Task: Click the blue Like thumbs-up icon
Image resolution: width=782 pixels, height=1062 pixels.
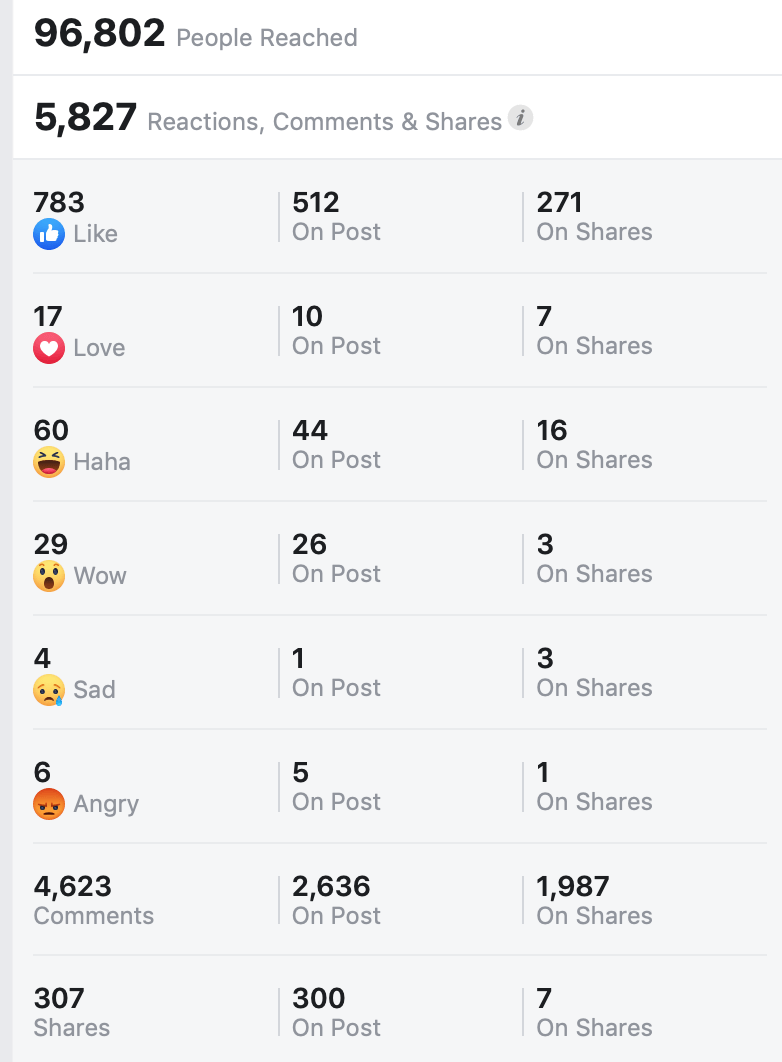Action: [49, 234]
